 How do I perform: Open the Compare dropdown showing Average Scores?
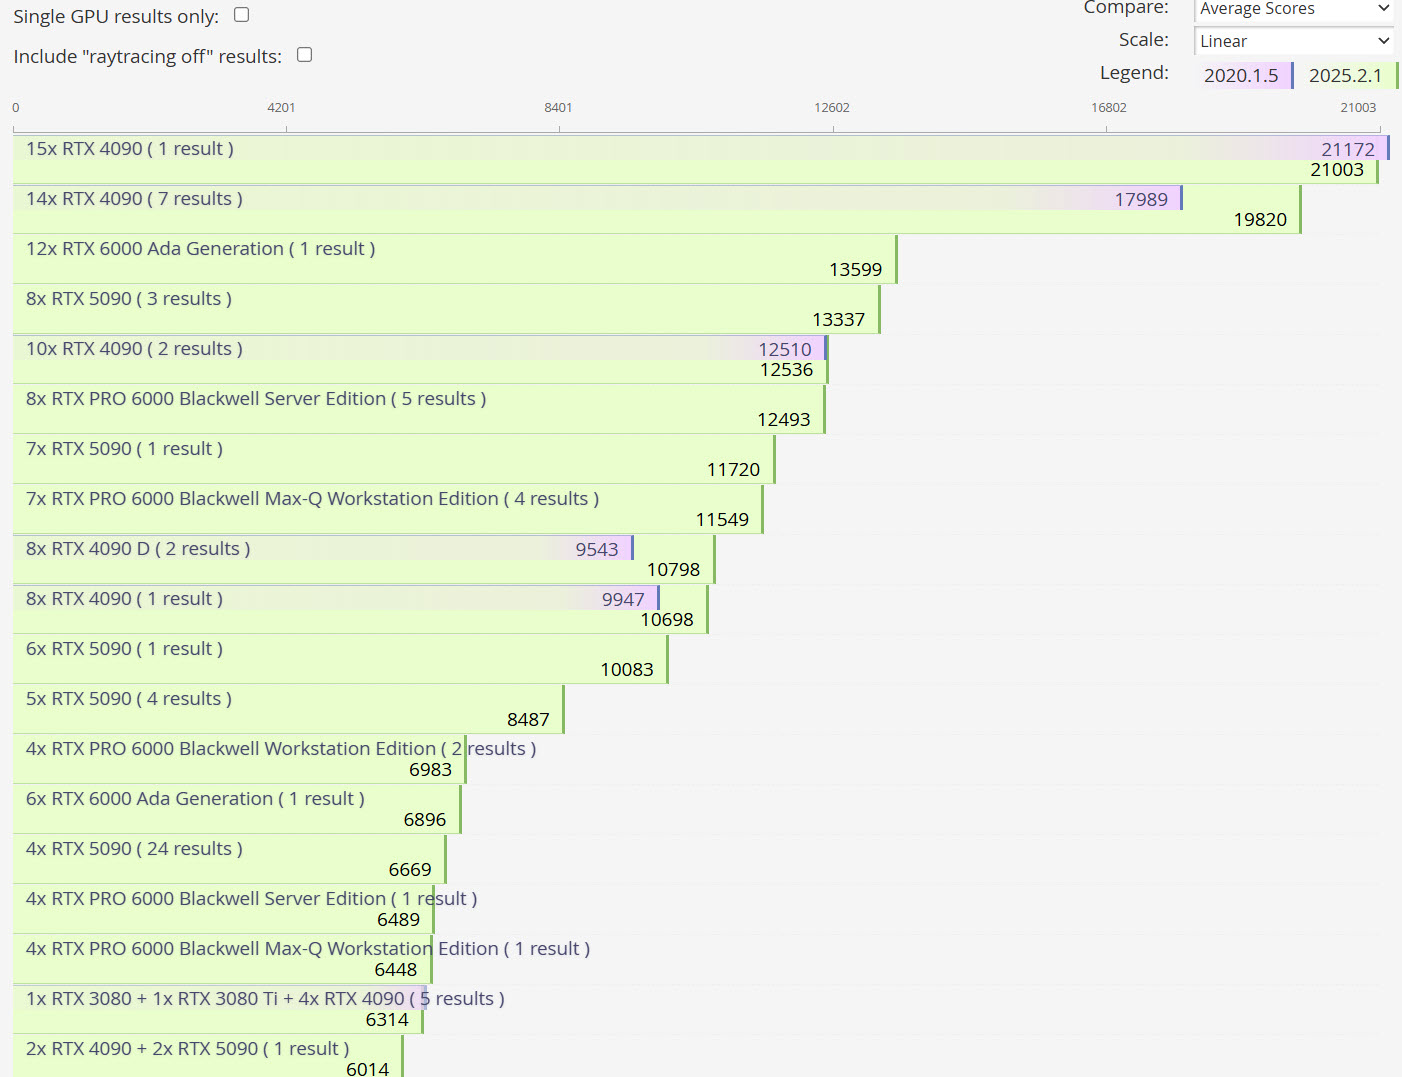pyautogui.click(x=1295, y=9)
